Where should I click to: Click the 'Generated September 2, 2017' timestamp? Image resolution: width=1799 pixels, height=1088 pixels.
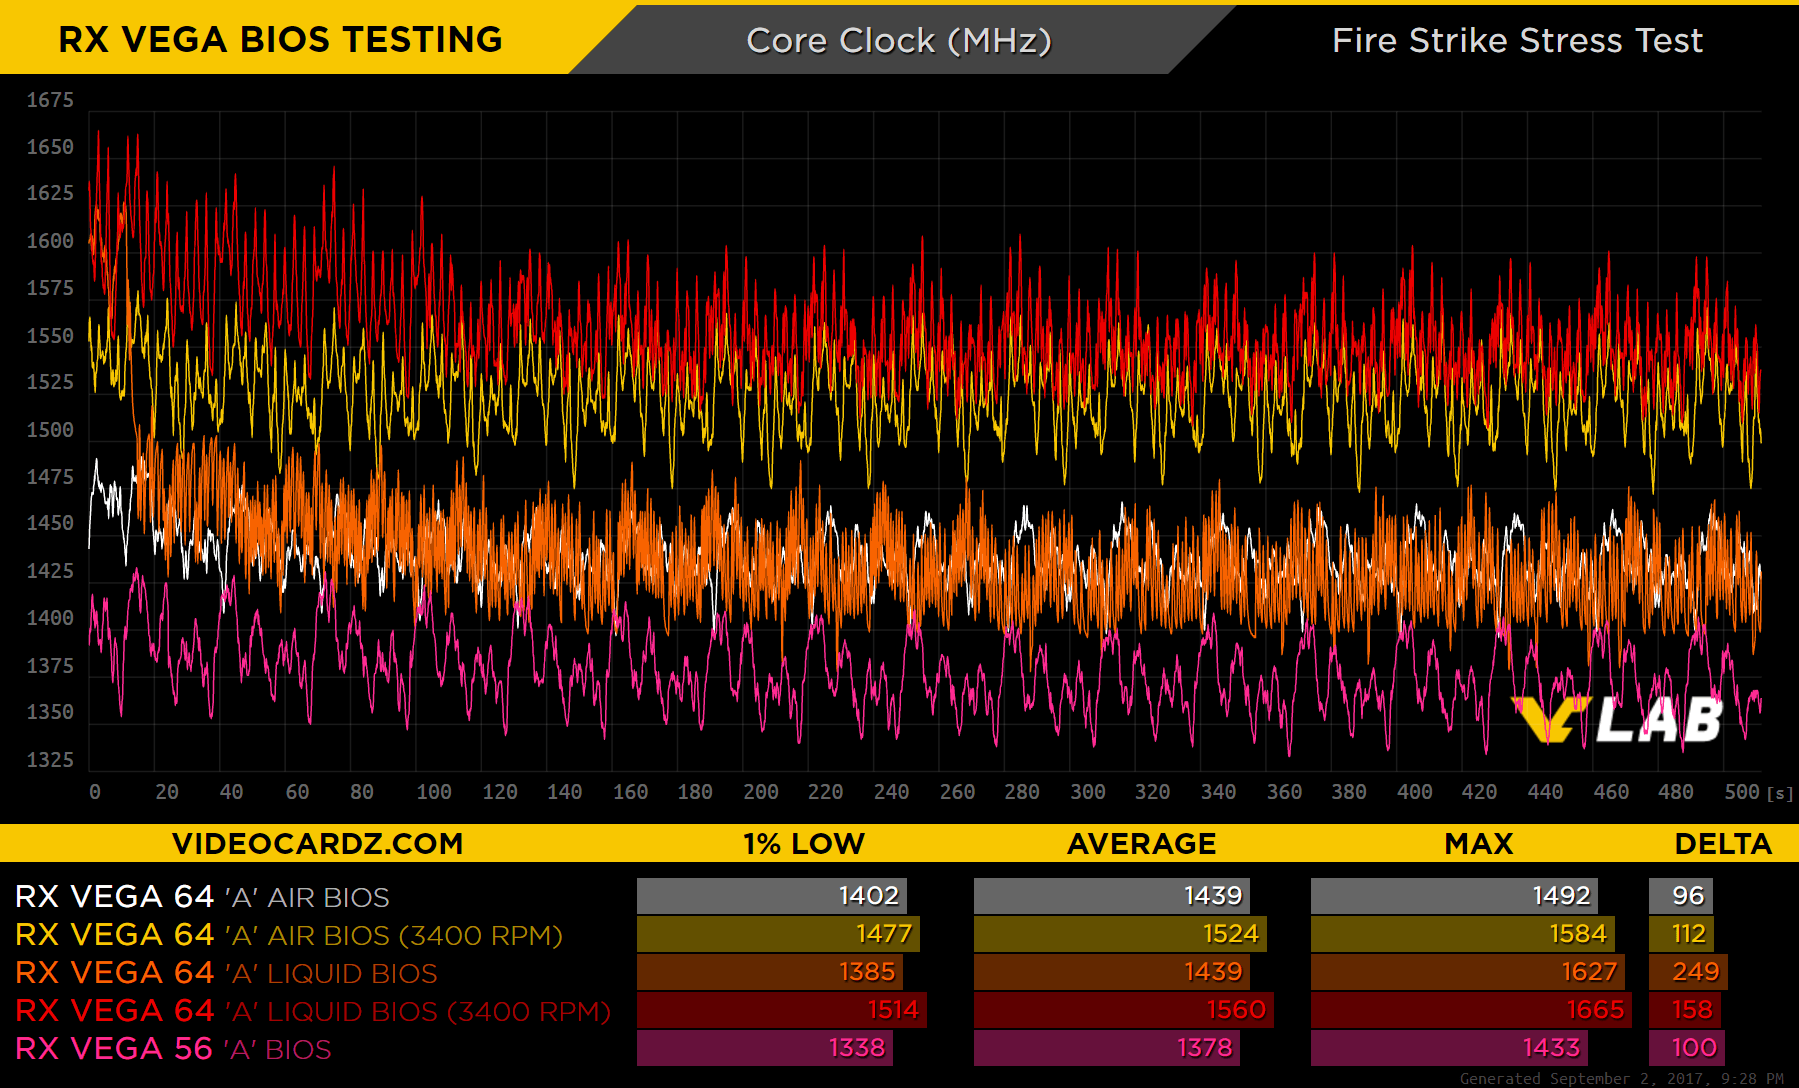(1621, 1079)
